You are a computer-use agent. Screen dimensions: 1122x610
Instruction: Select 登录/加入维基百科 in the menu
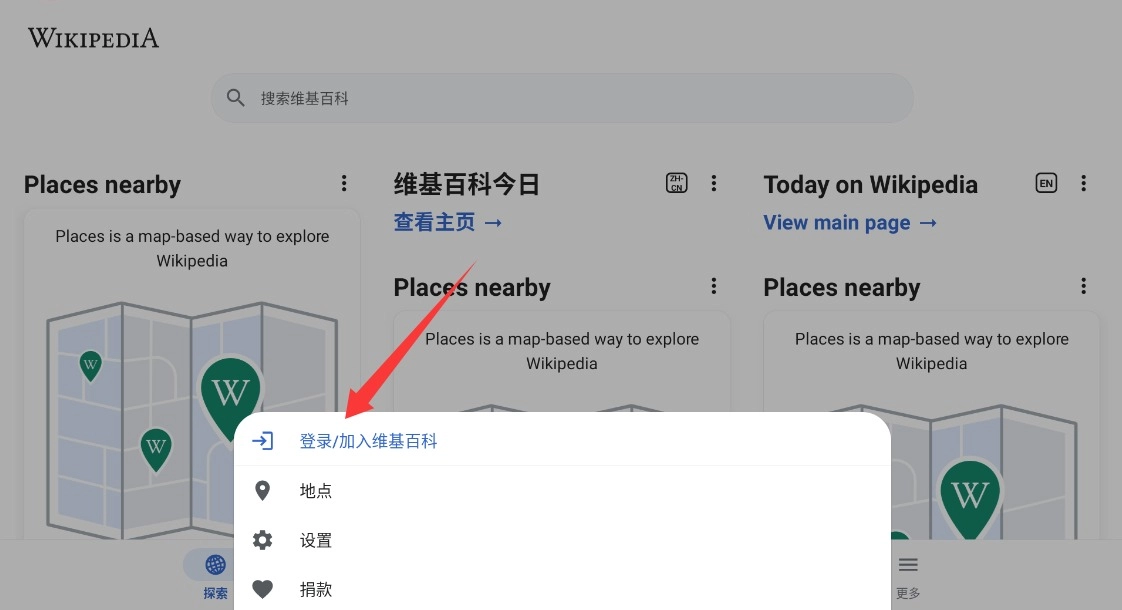368,441
